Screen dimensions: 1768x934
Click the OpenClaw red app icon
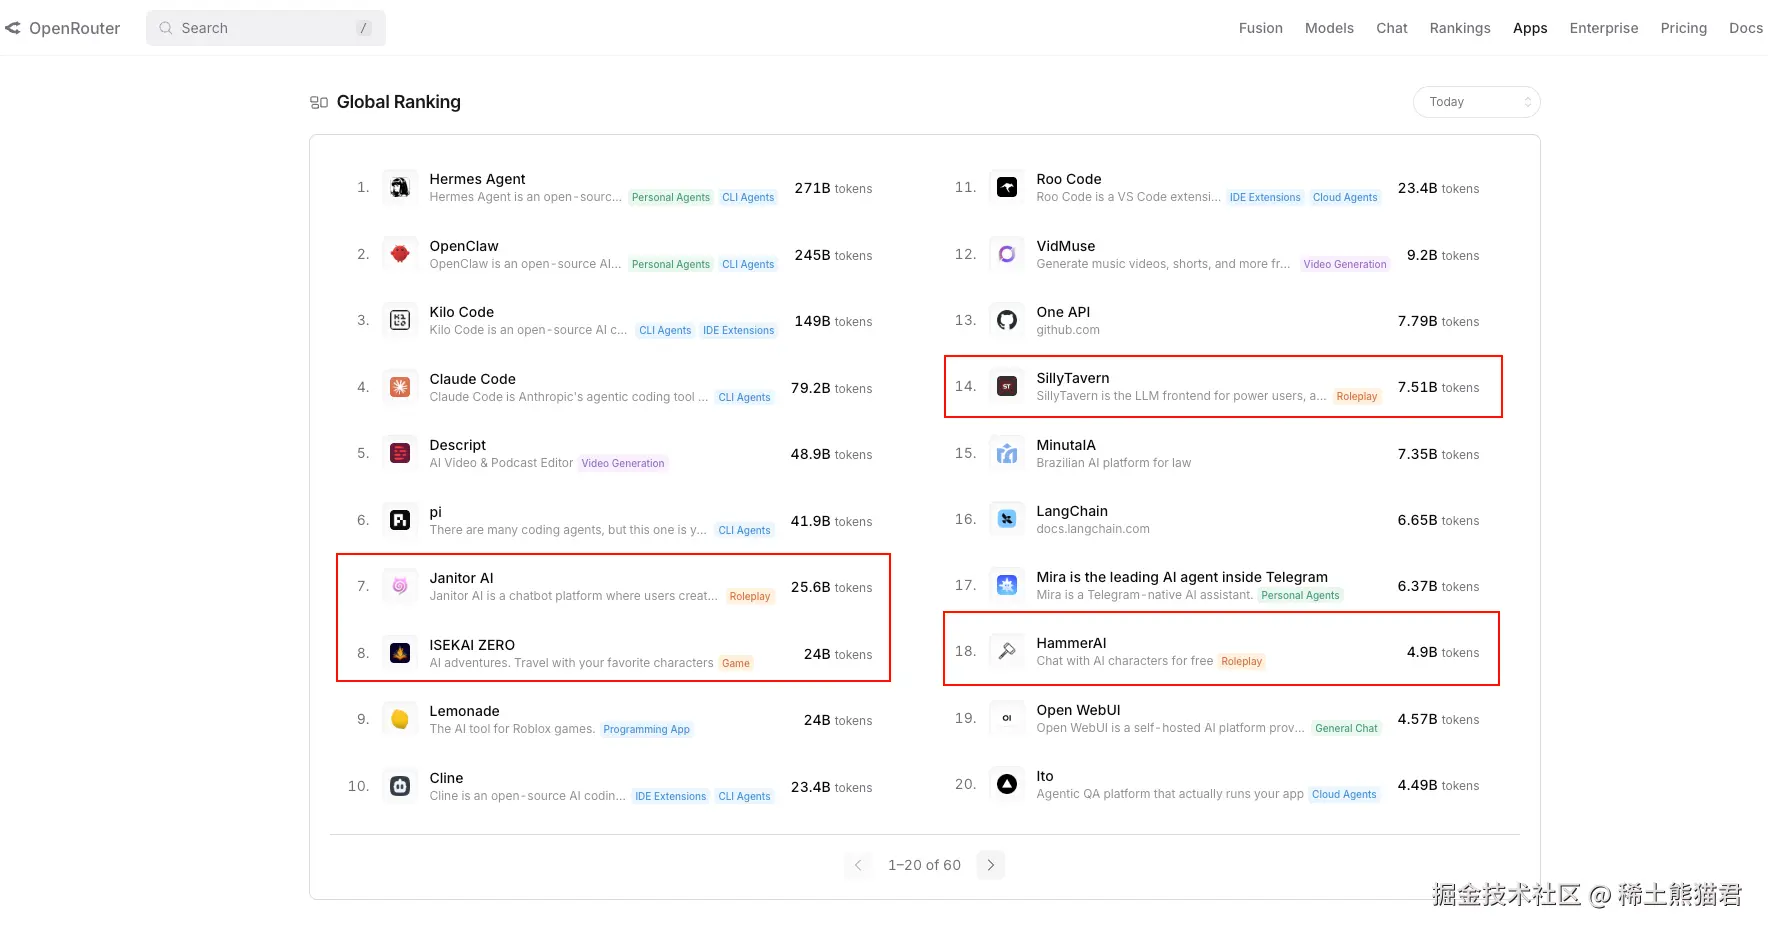400,254
